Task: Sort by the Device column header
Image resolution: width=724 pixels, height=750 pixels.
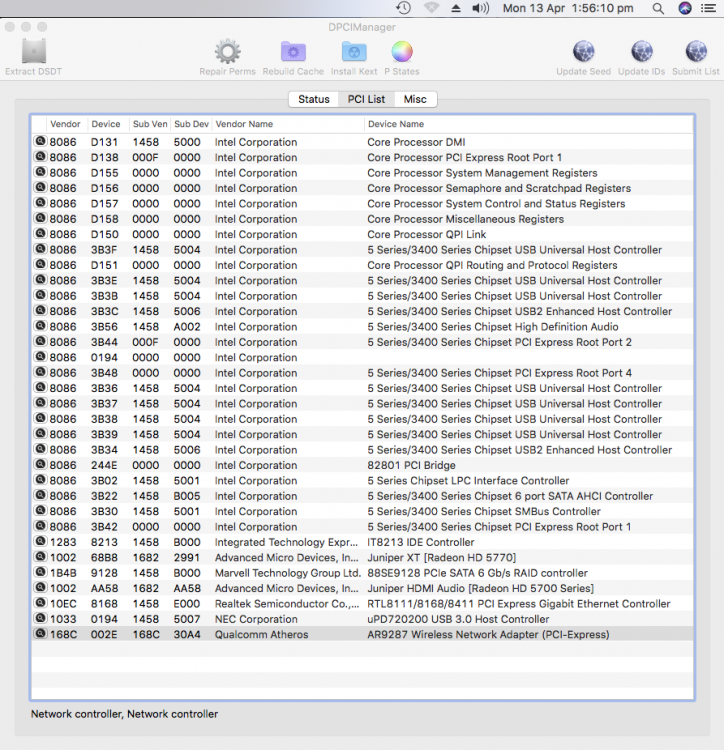Action: (106, 124)
